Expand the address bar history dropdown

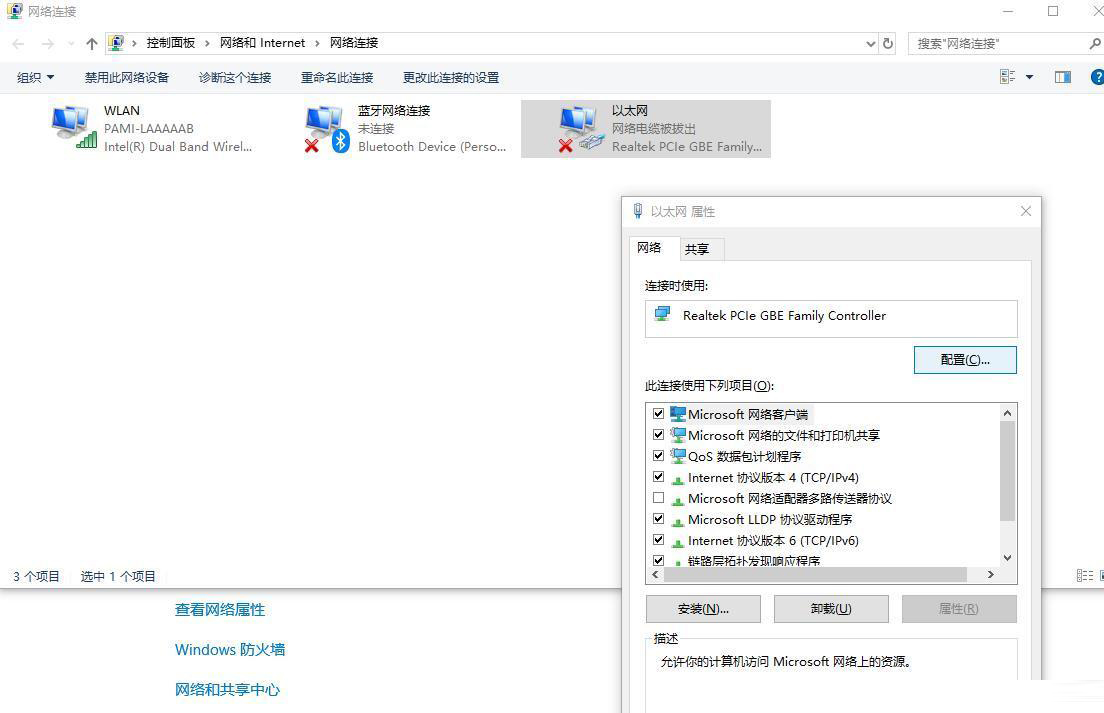click(869, 43)
